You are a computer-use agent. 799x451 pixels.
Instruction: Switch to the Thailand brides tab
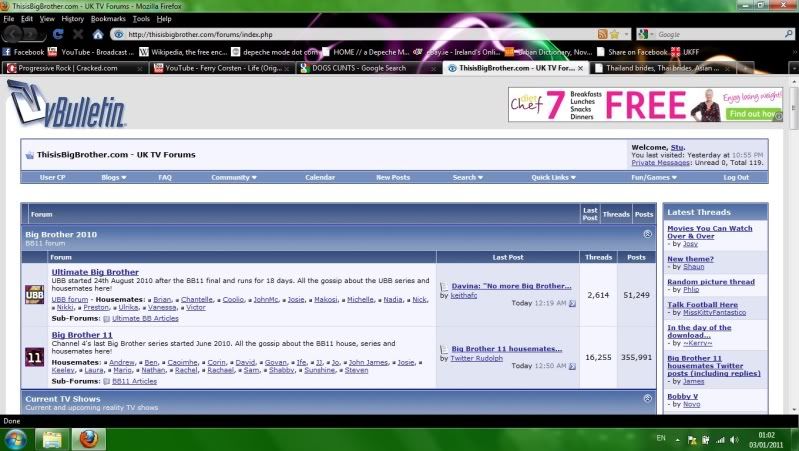click(662, 68)
